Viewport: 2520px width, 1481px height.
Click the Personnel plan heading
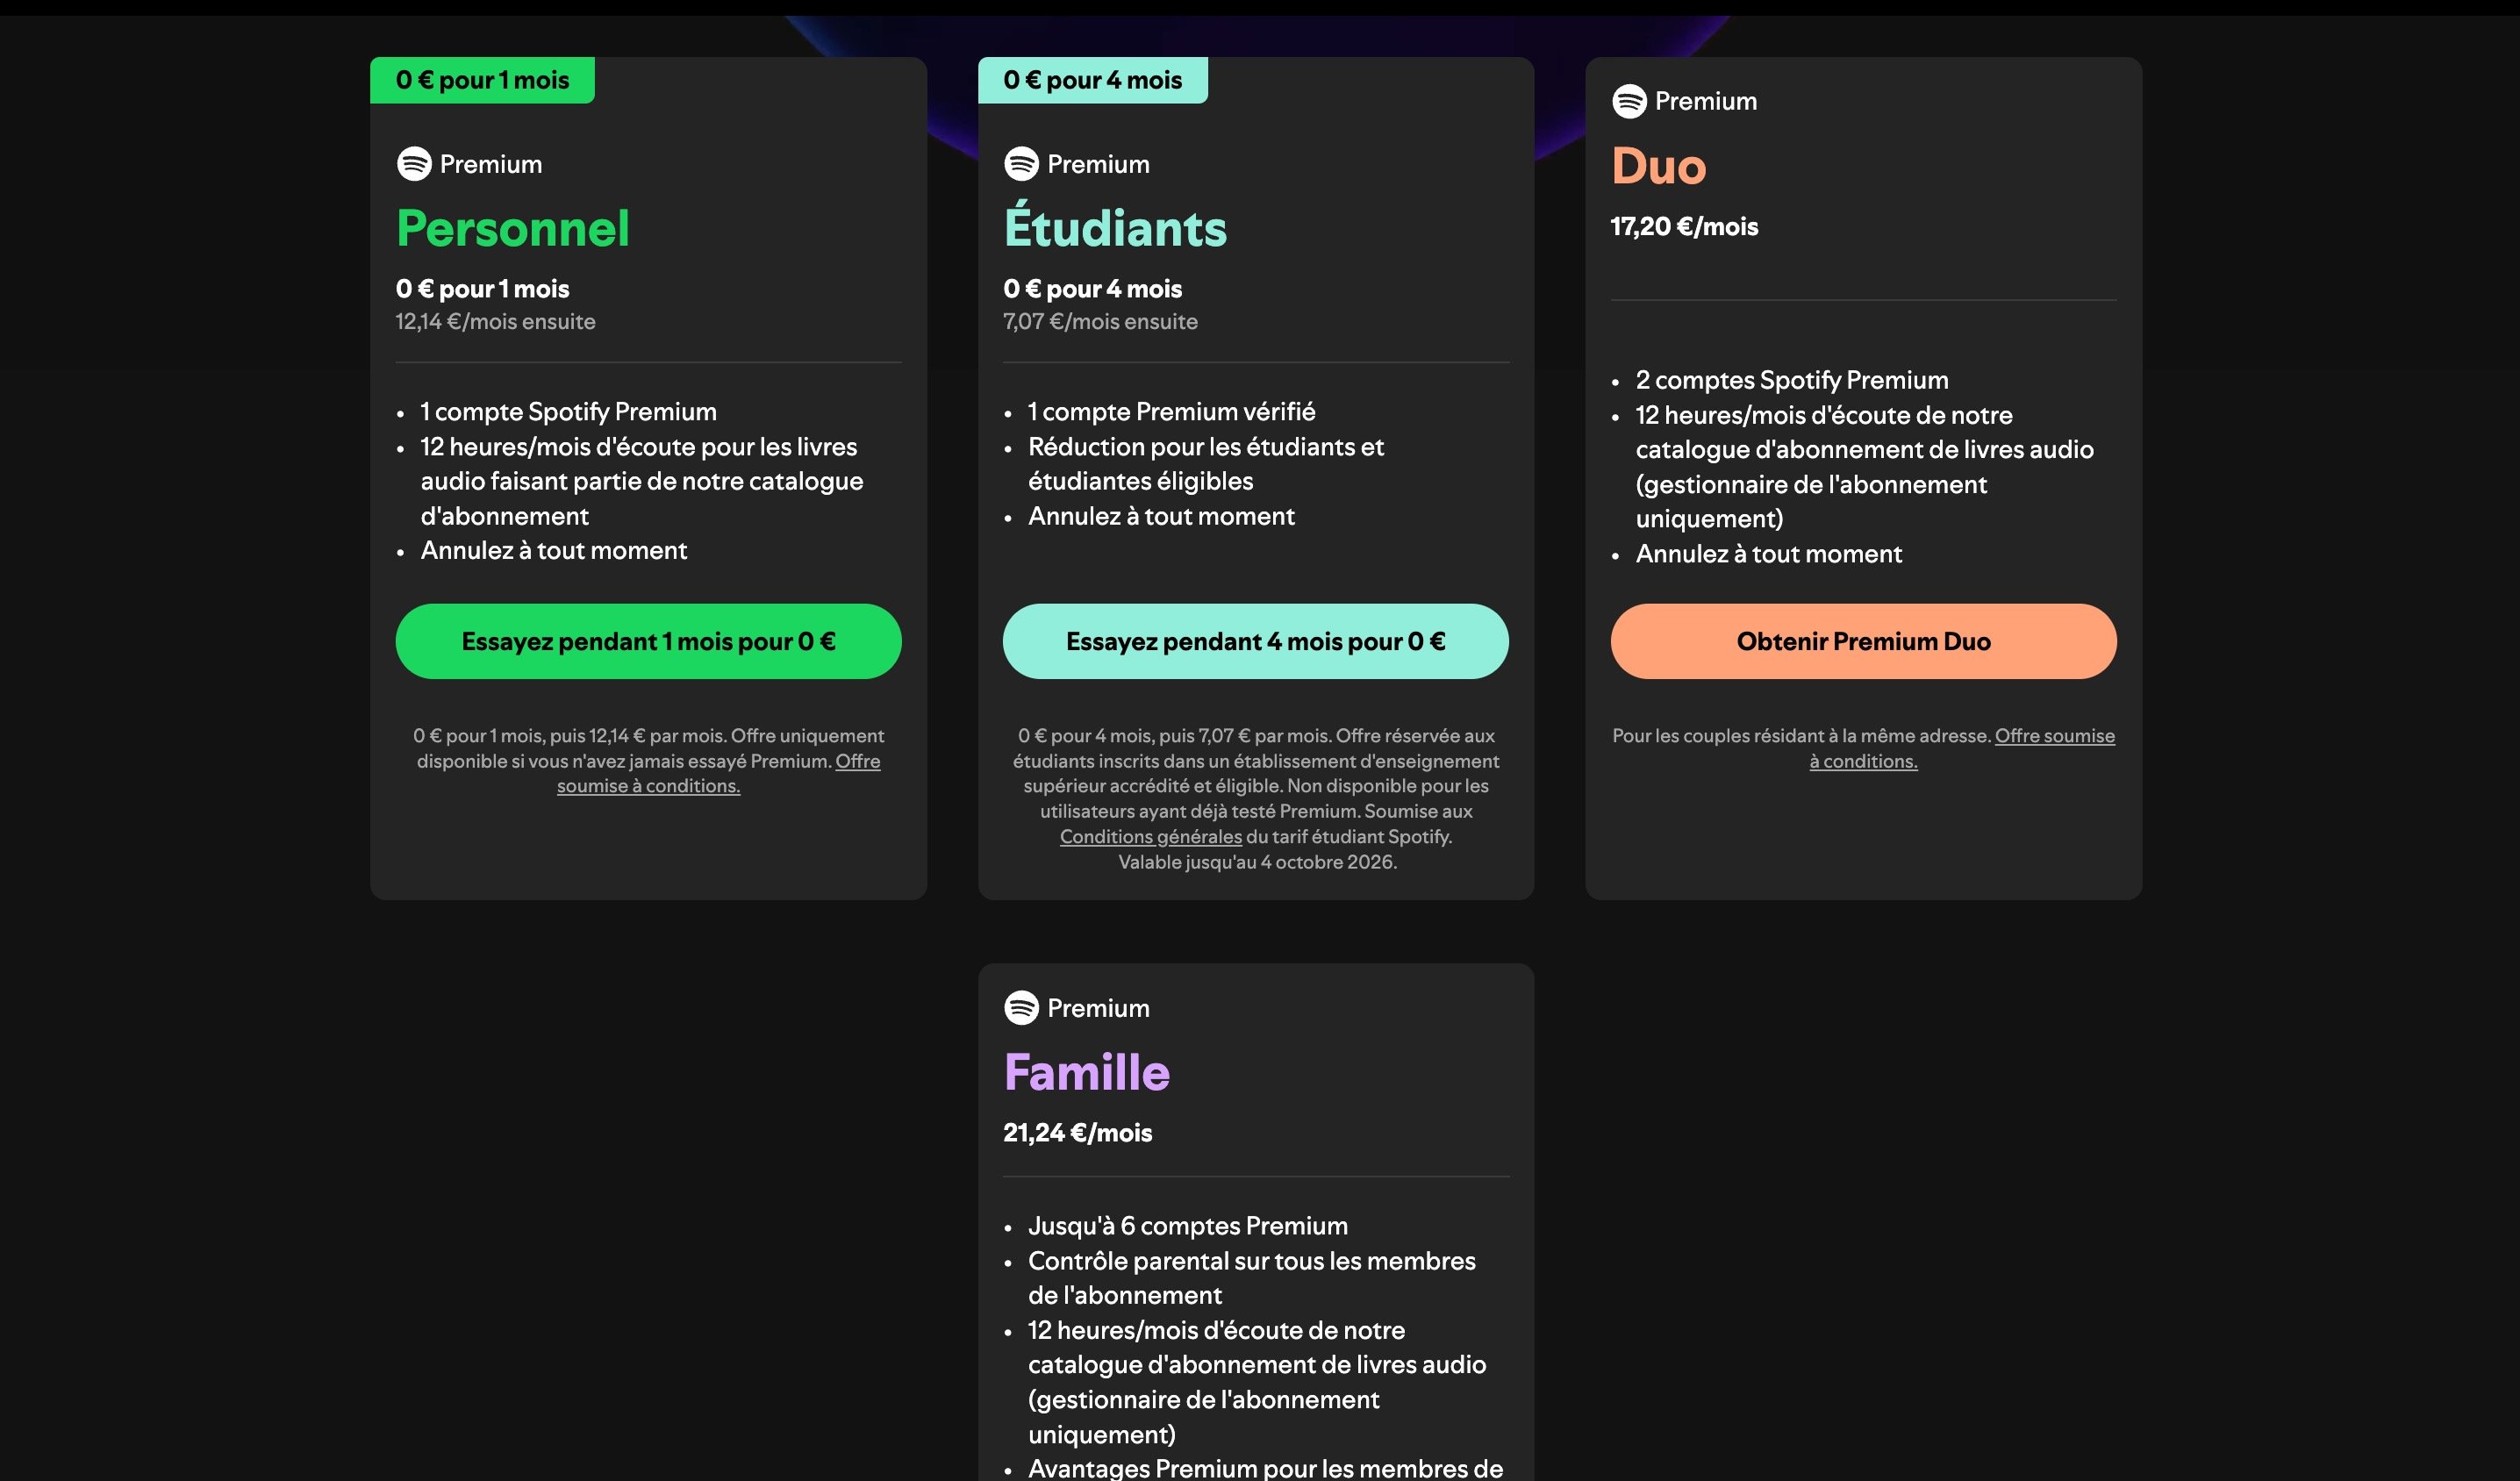[x=513, y=228]
